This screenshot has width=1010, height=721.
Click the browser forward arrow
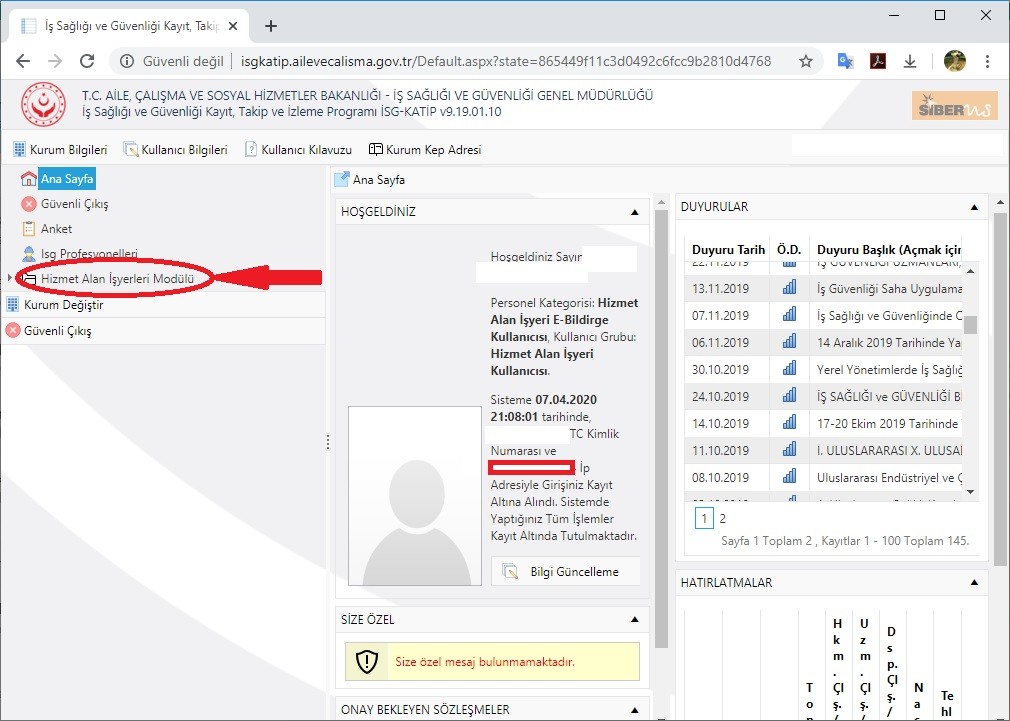tap(55, 61)
